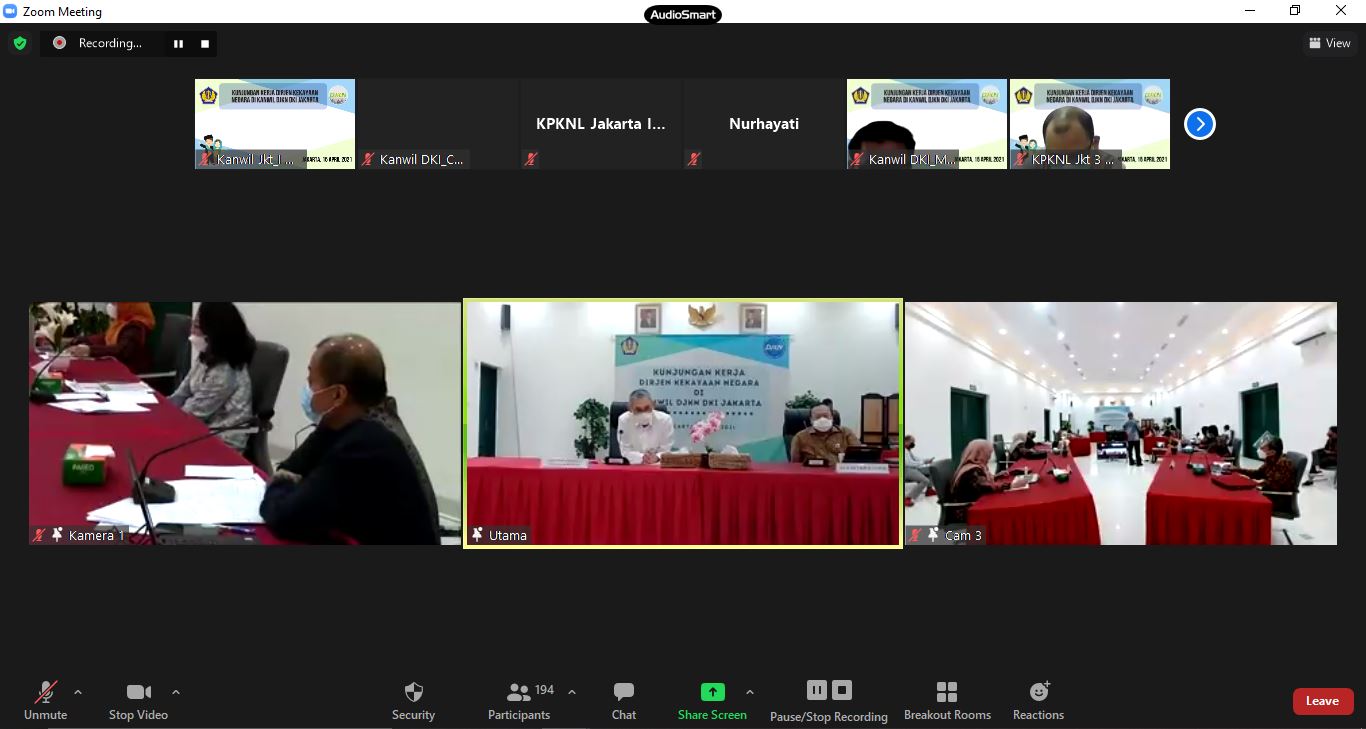Unmute the microphone
This screenshot has width=1366, height=729.
[x=45, y=700]
